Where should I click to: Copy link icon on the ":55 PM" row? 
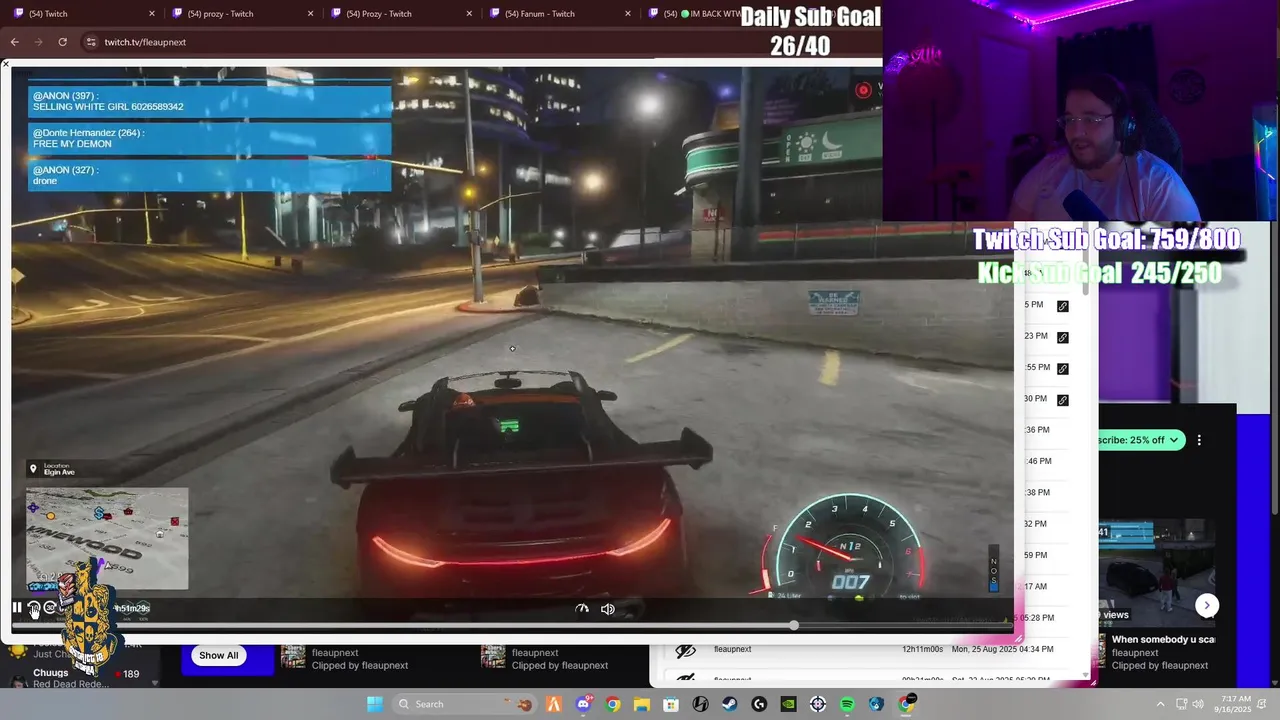[x=1062, y=368]
